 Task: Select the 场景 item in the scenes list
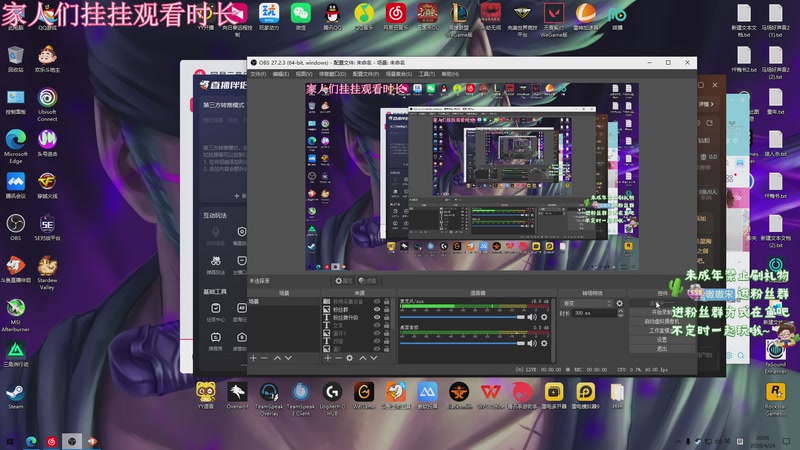click(x=284, y=302)
